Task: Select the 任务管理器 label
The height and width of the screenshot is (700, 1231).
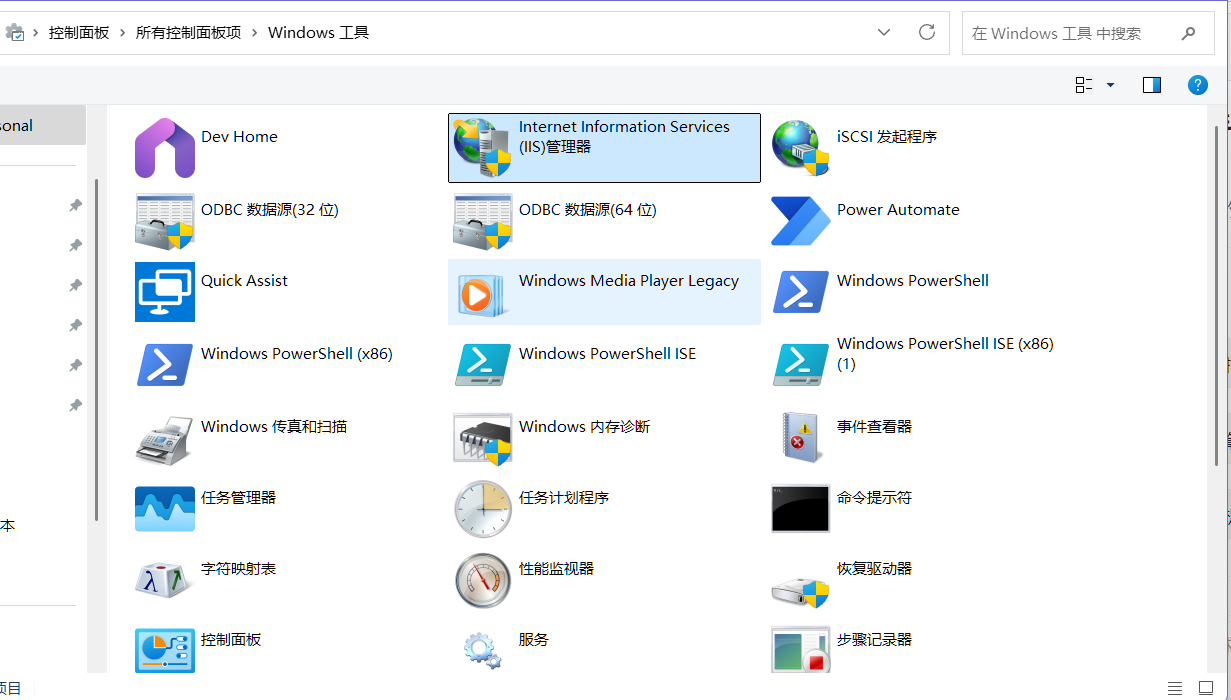Action: 238,498
